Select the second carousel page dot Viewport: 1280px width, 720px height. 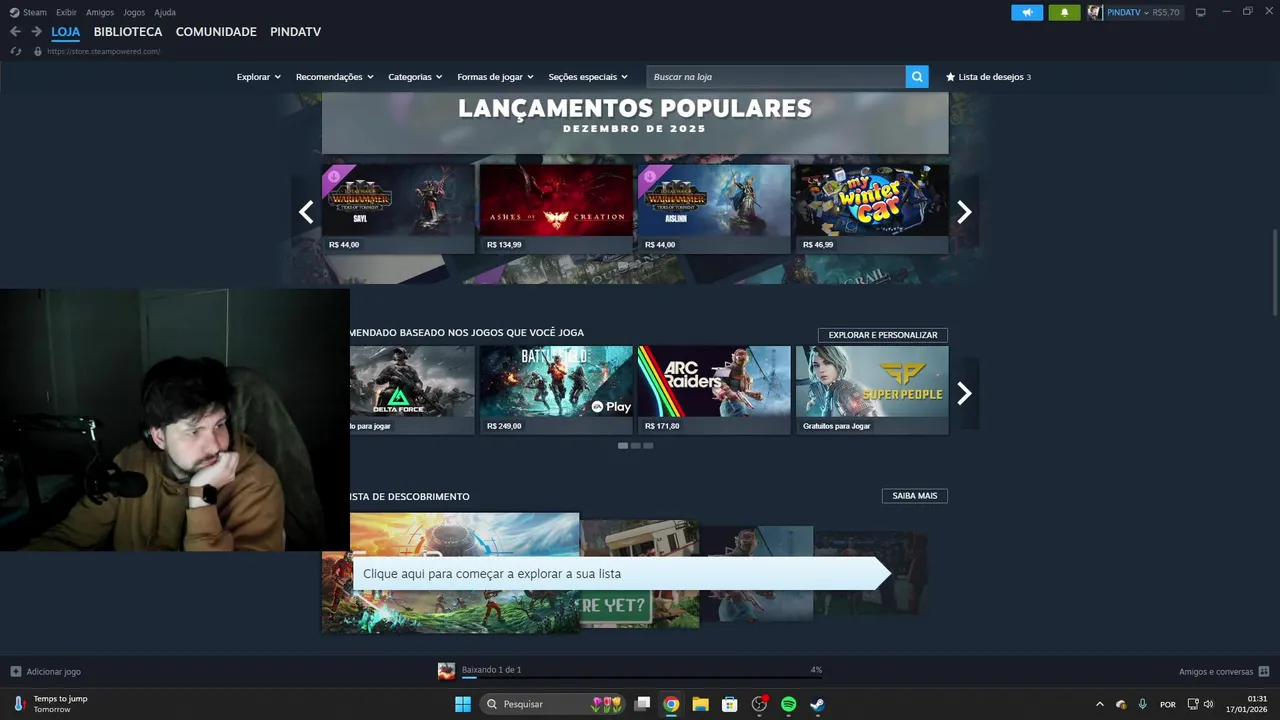(x=635, y=446)
